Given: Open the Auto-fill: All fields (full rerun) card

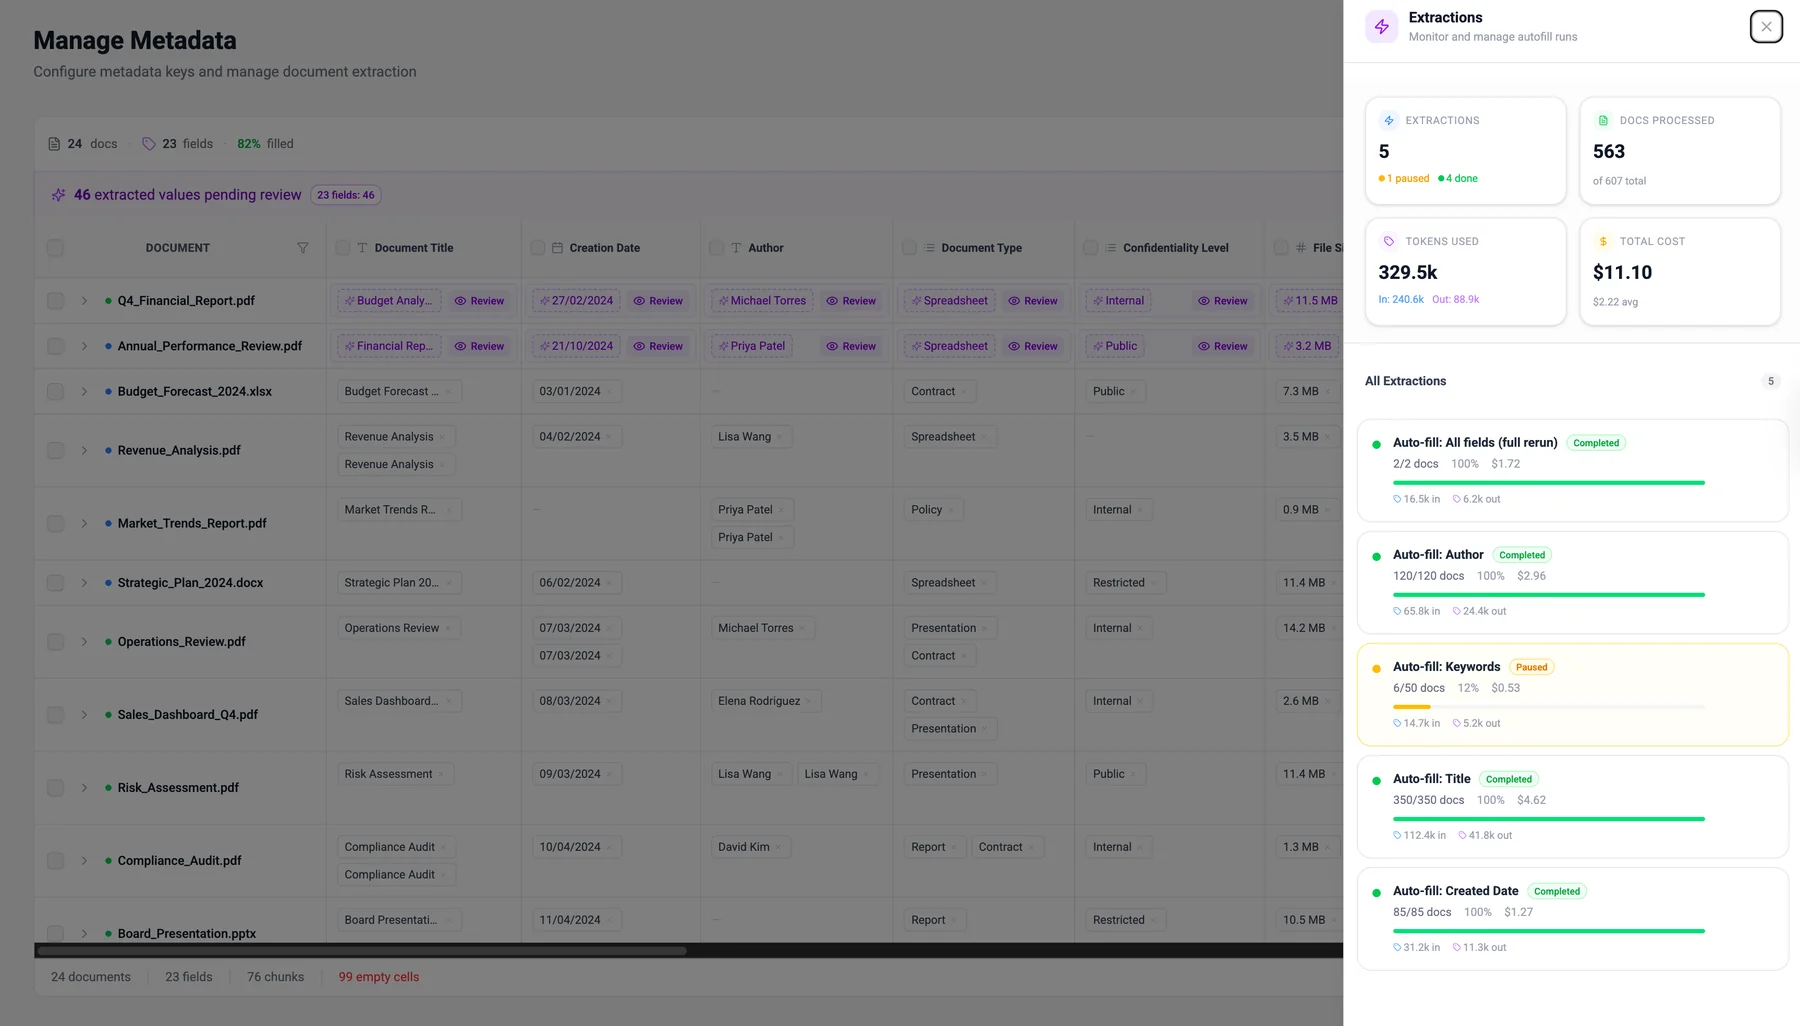Looking at the screenshot, I should [1572, 471].
